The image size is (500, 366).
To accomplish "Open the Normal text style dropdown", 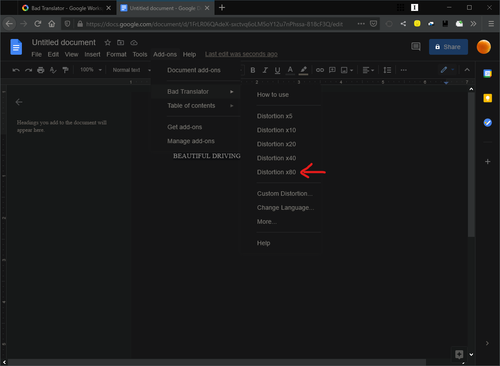I will click(x=131, y=70).
